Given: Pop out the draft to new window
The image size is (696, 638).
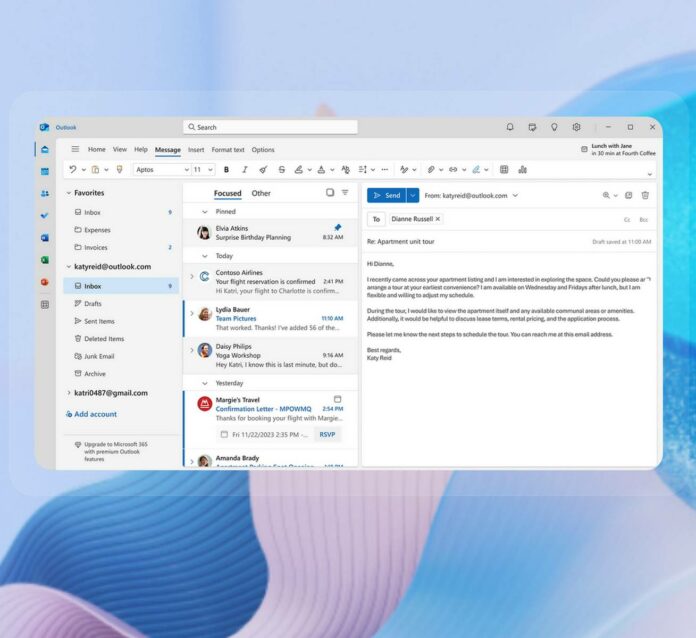Looking at the screenshot, I should tap(629, 195).
